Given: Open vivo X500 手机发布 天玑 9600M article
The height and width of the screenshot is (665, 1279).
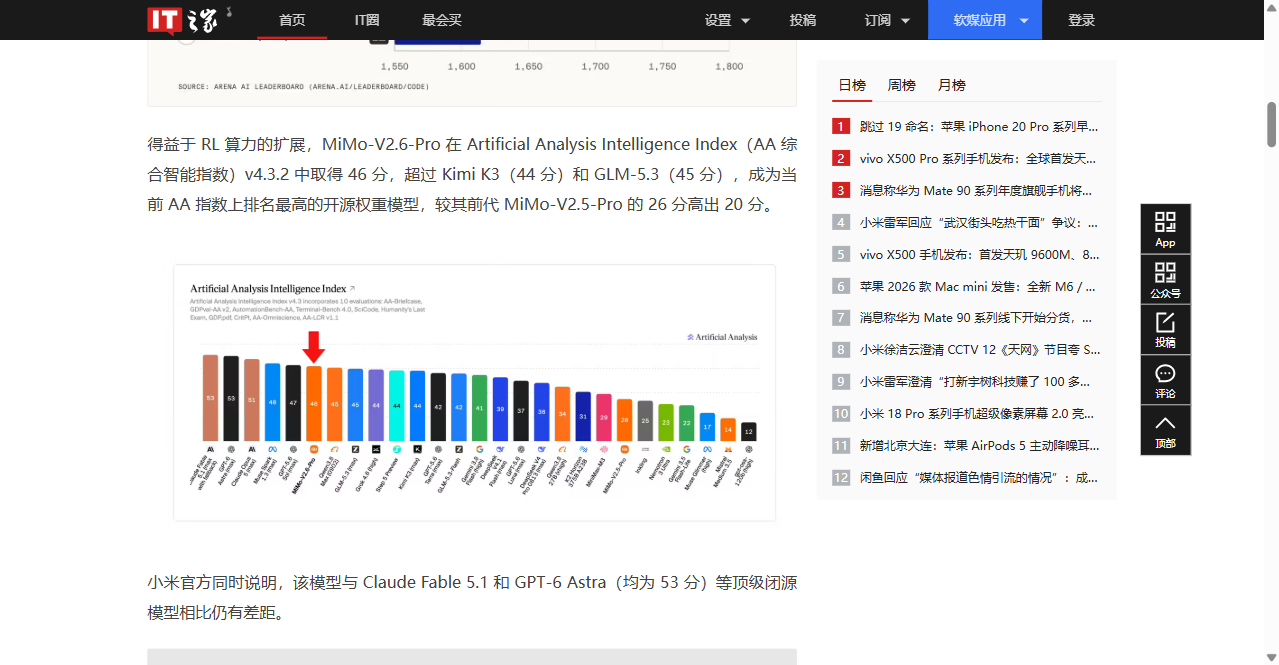Looking at the screenshot, I should tap(979, 254).
